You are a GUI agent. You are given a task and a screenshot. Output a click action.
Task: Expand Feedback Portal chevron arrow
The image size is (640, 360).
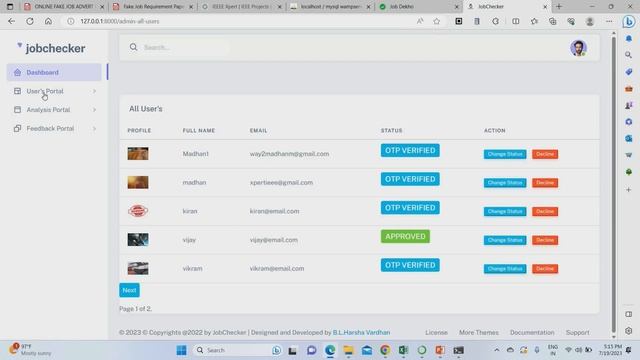94,129
